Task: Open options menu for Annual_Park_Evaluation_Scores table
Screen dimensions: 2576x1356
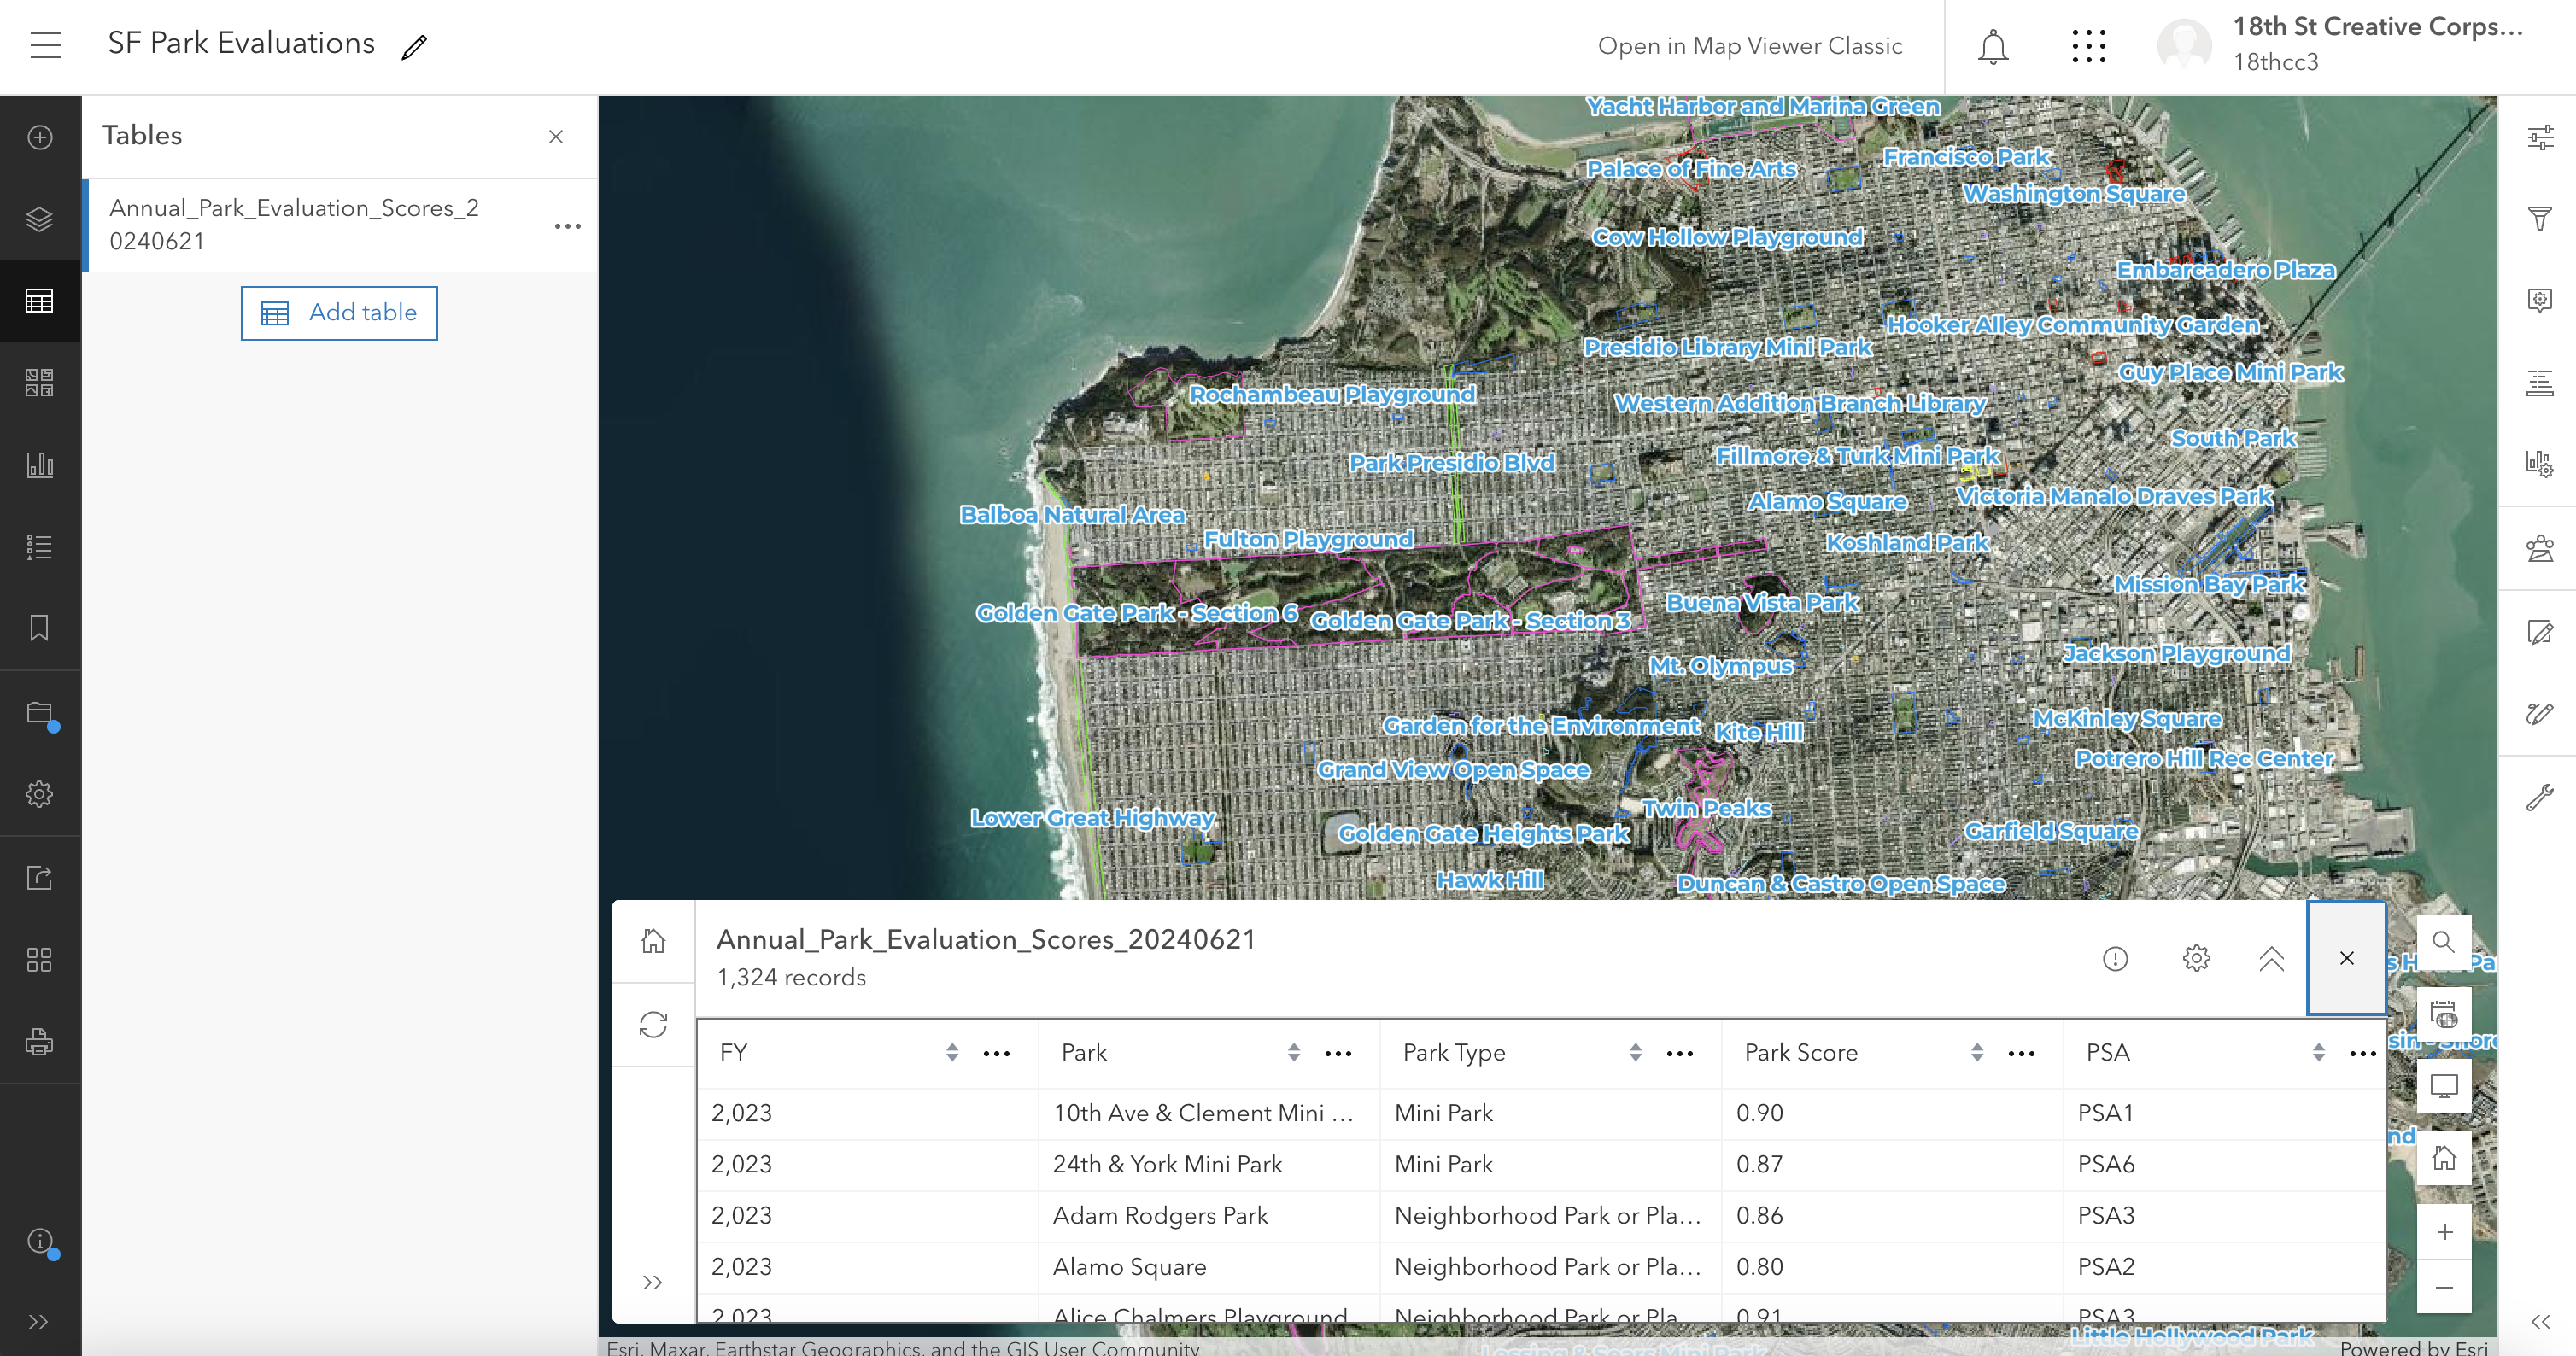Action: [x=567, y=226]
